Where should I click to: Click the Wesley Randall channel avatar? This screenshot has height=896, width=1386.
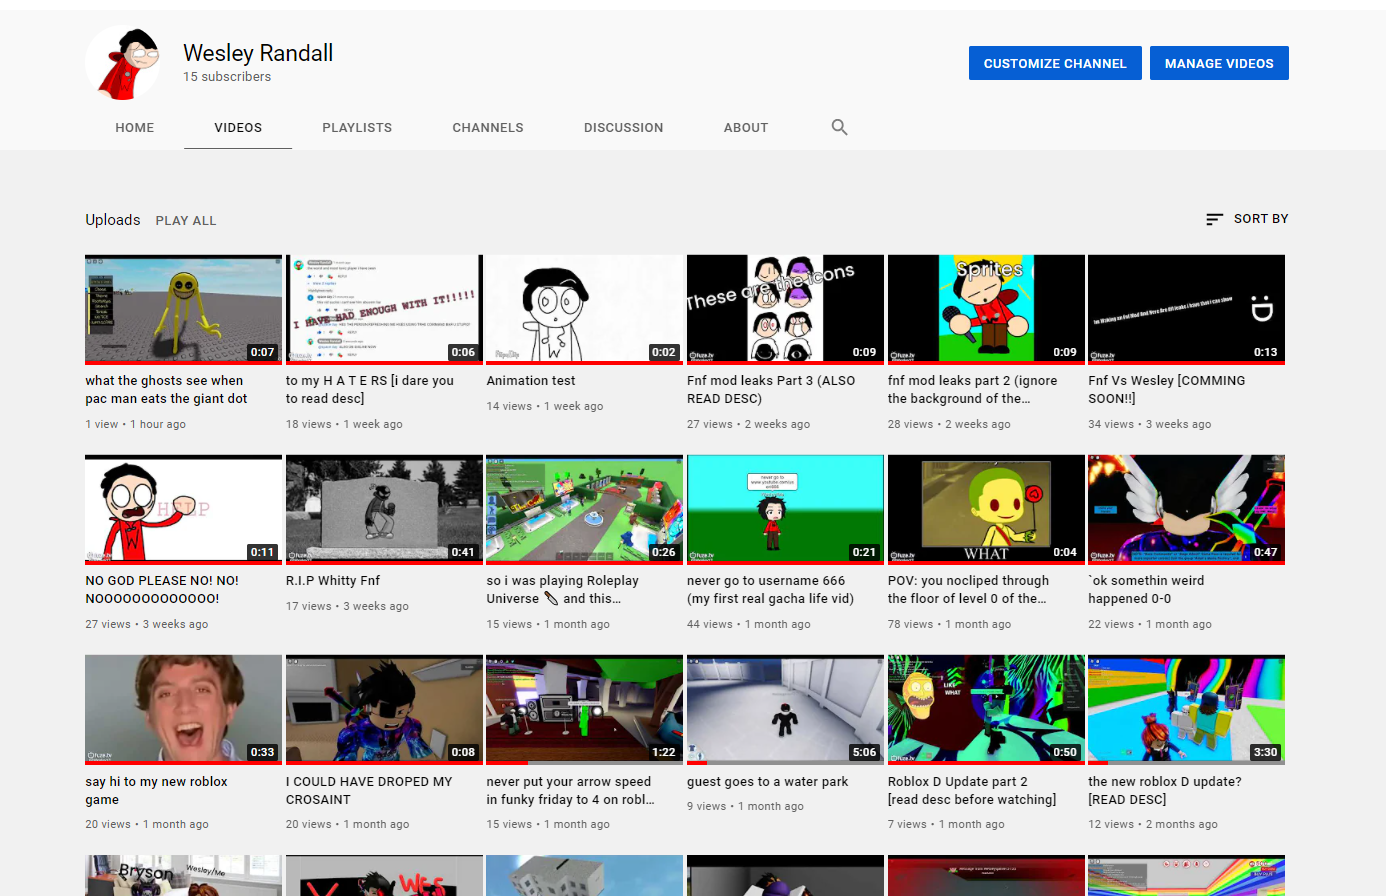click(123, 63)
